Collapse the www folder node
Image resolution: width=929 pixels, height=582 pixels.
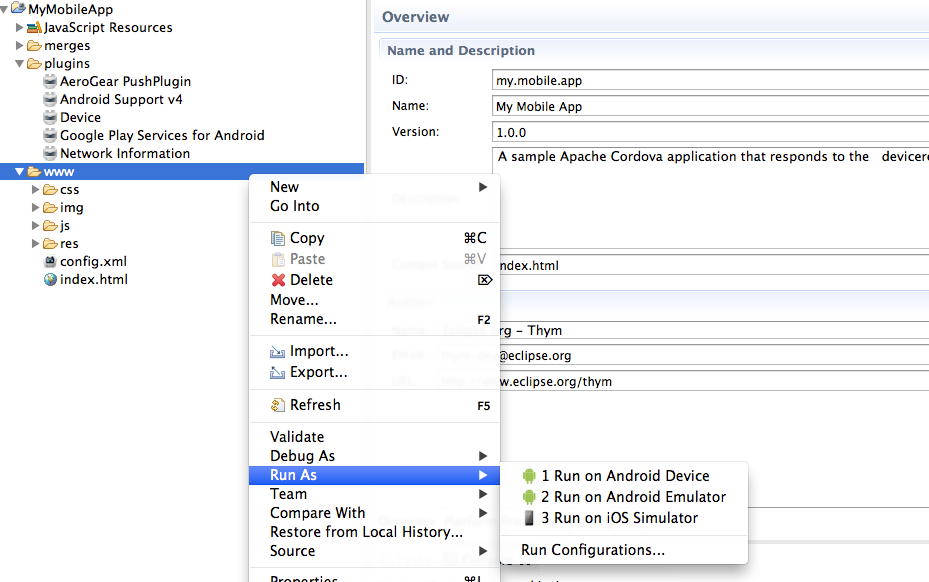20,172
